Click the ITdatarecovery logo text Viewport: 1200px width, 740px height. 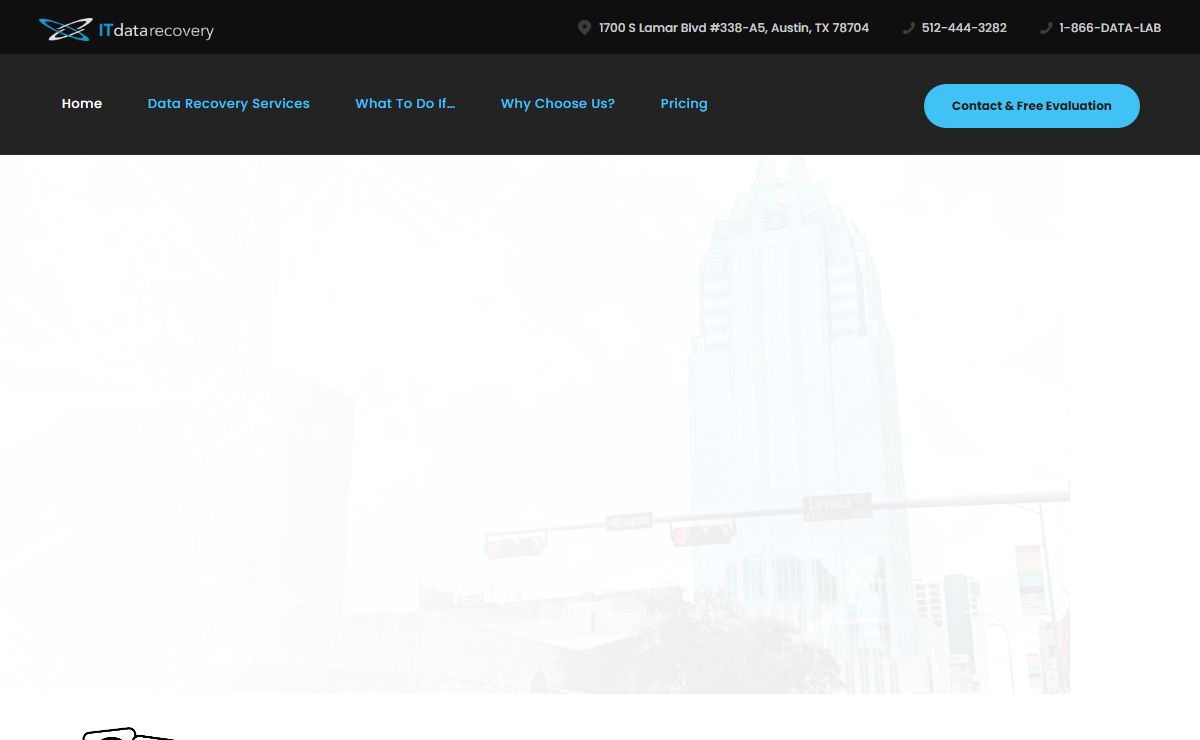point(156,31)
